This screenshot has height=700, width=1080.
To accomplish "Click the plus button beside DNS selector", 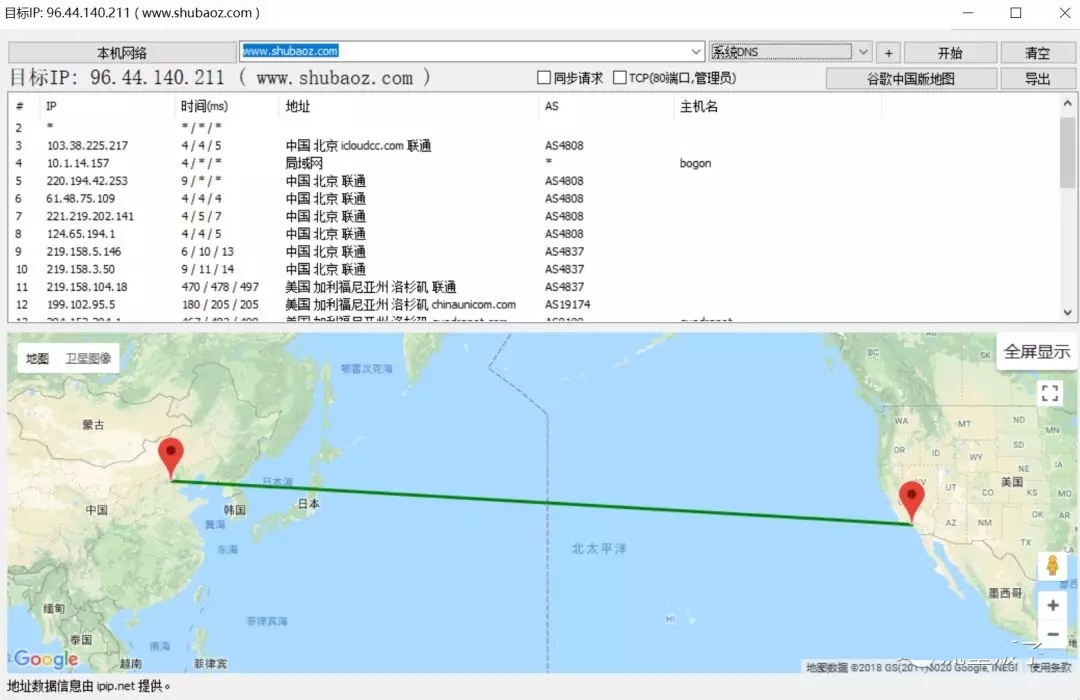I will [889, 53].
